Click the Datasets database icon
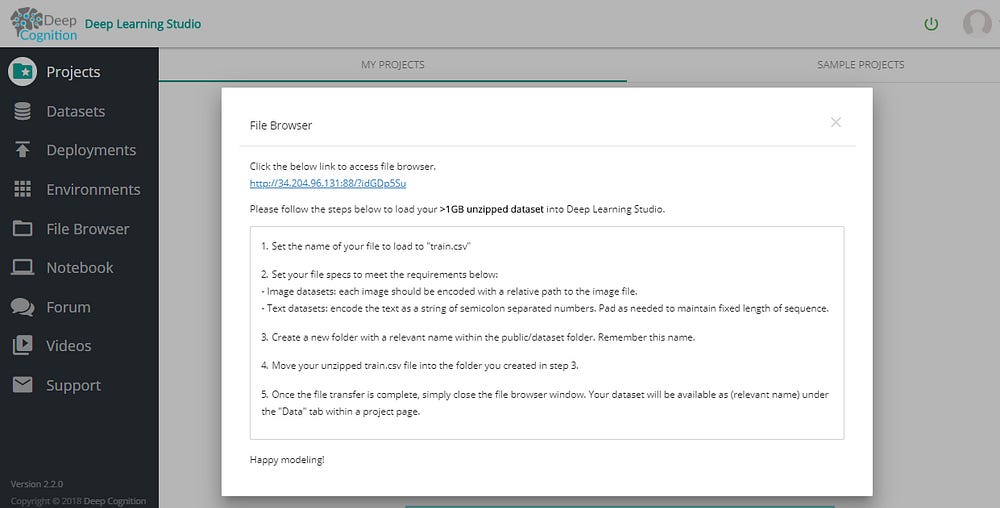This screenshot has height=508, width=1000. tap(22, 111)
